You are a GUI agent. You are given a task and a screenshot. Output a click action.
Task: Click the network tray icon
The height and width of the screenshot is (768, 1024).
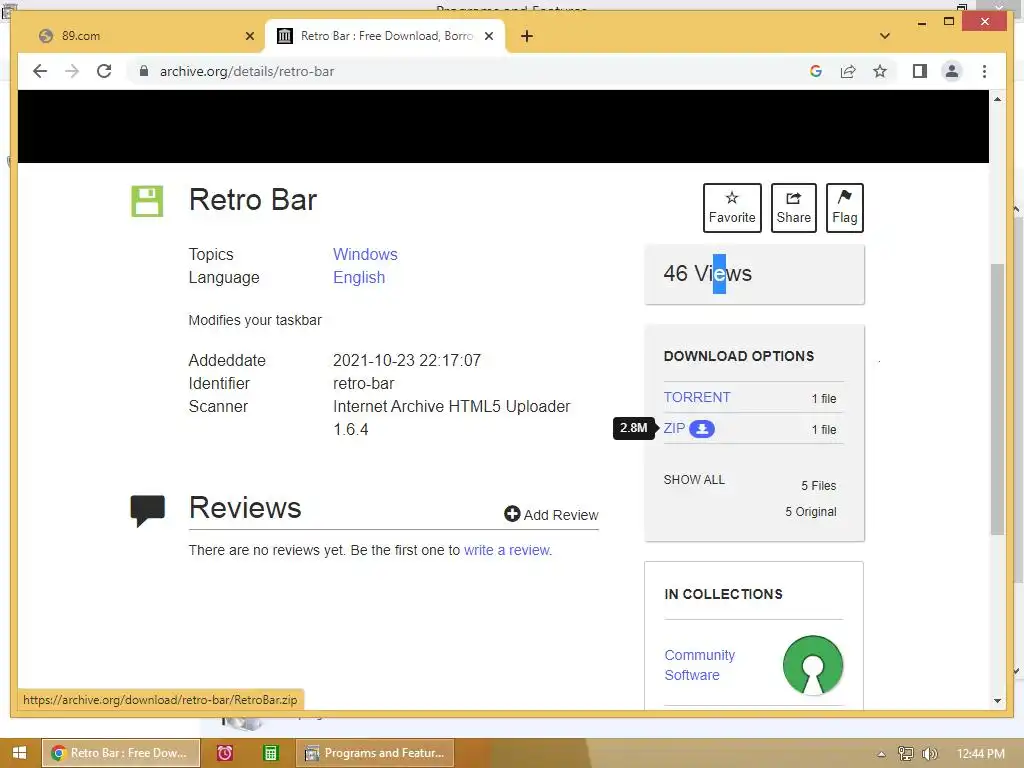click(x=905, y=754)
